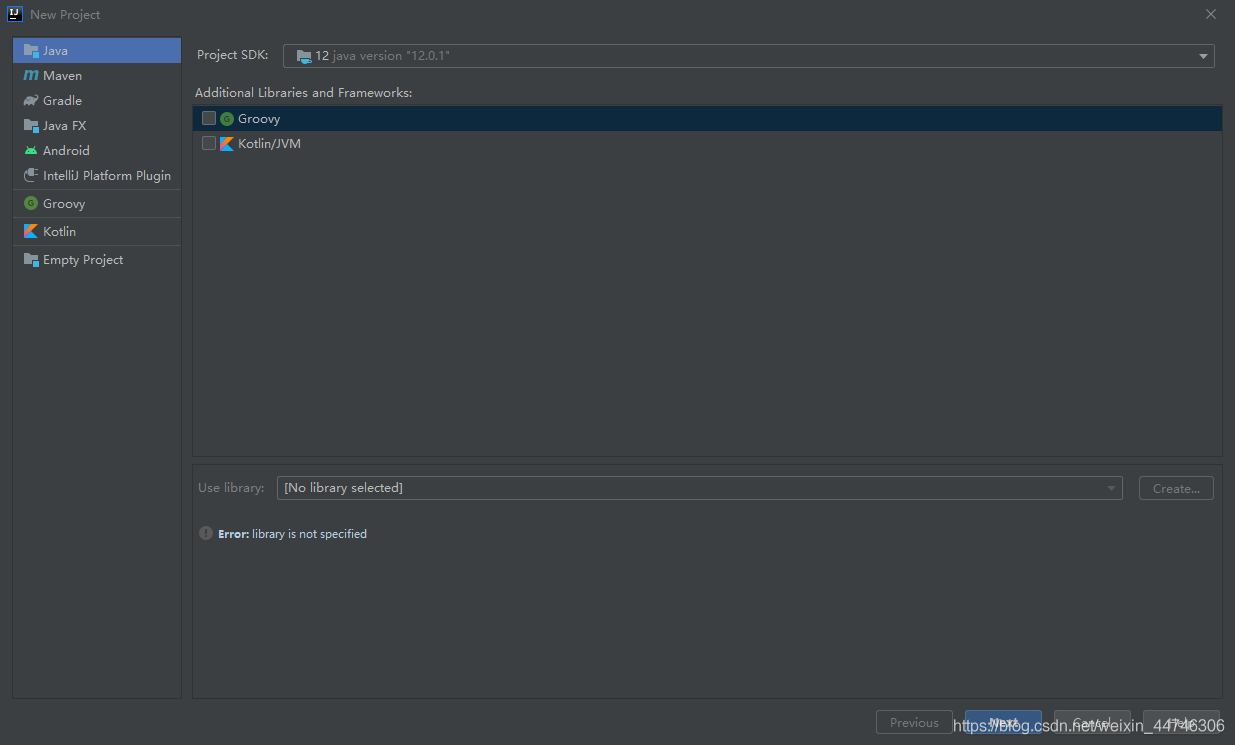This screenshot has width=1235, height=745.
Task: Select the Kotlin/JVM row text
Action: click(269, 143)
